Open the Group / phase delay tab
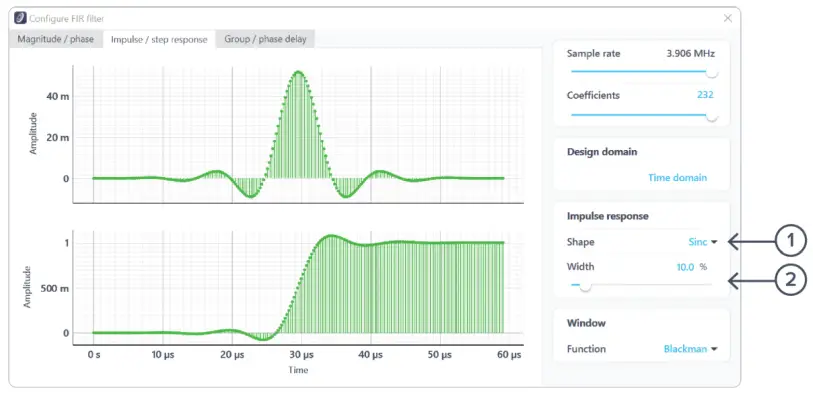Screen dimensions: 813x401 point(265,39)
